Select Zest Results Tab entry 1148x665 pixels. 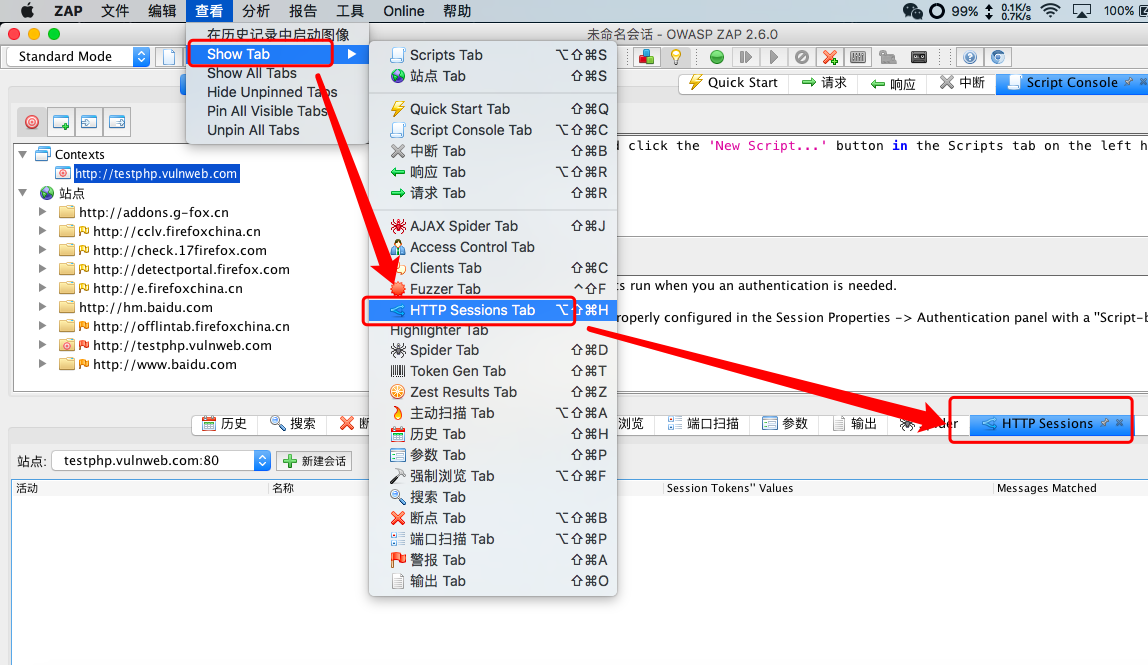(x=493, y=392)
